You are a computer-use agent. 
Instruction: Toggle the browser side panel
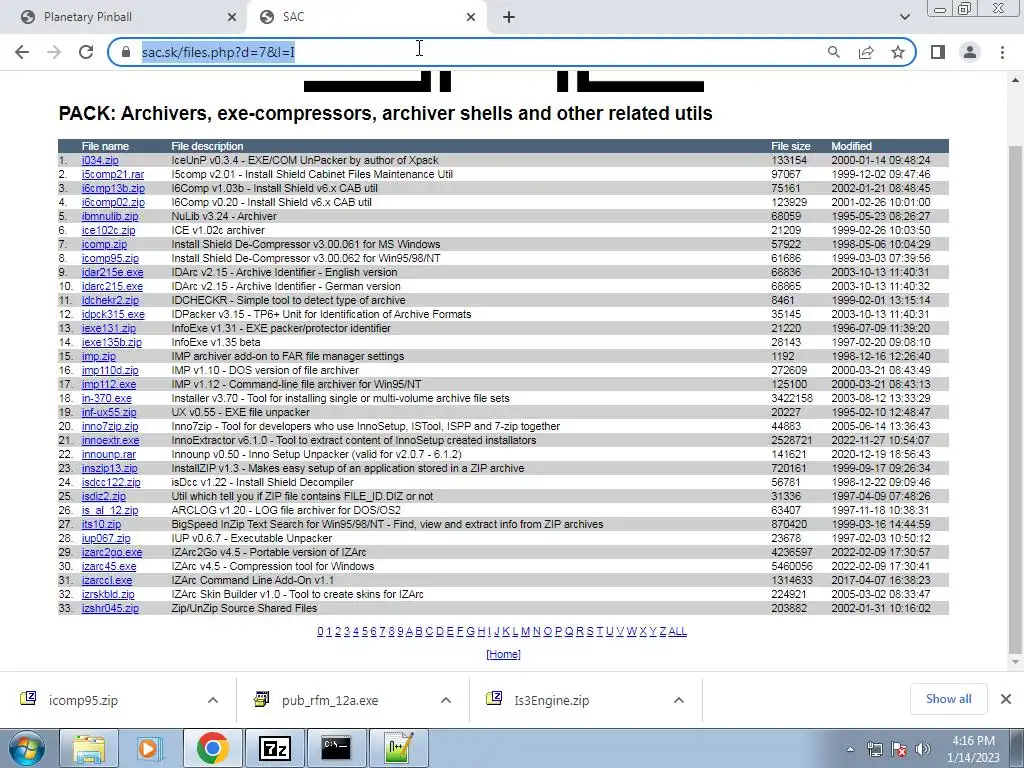click(x=938, y=52)
